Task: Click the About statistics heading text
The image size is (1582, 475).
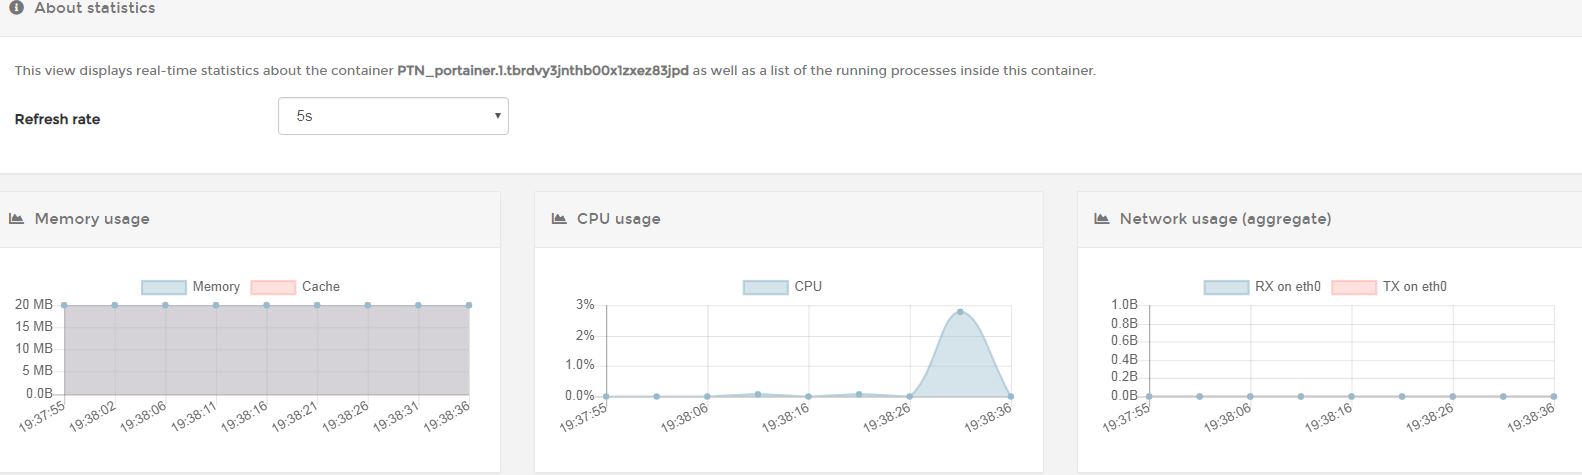Action: [x=95, y=8]
